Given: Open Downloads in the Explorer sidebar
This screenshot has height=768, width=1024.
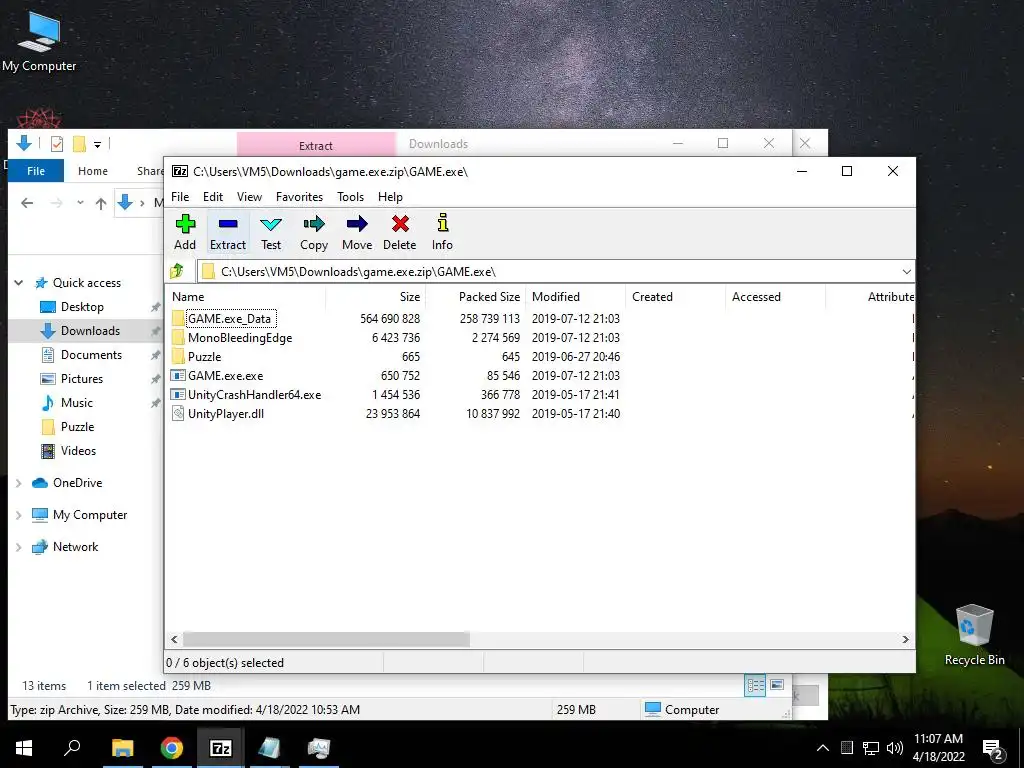Looking at the screenshot, I should click(90, 331).
